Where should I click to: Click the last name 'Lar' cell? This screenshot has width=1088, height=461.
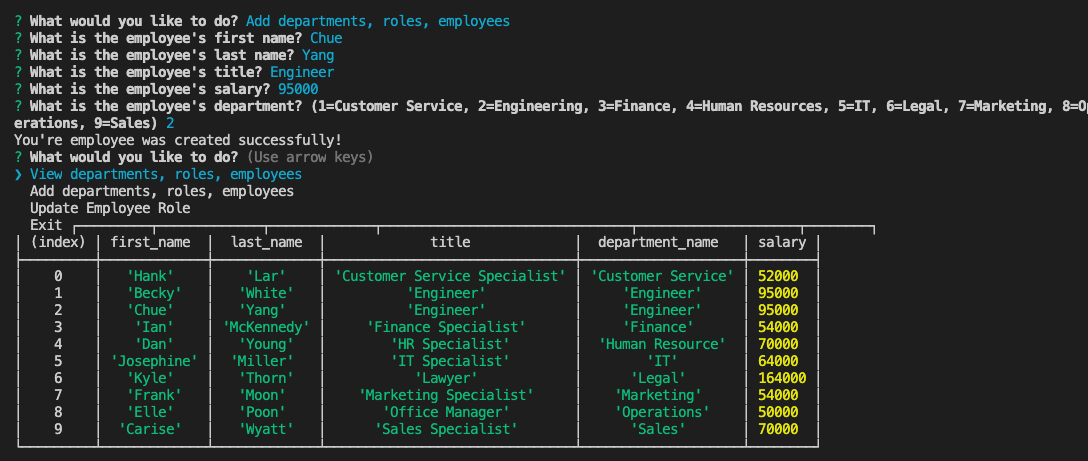[x=266, y=276]
